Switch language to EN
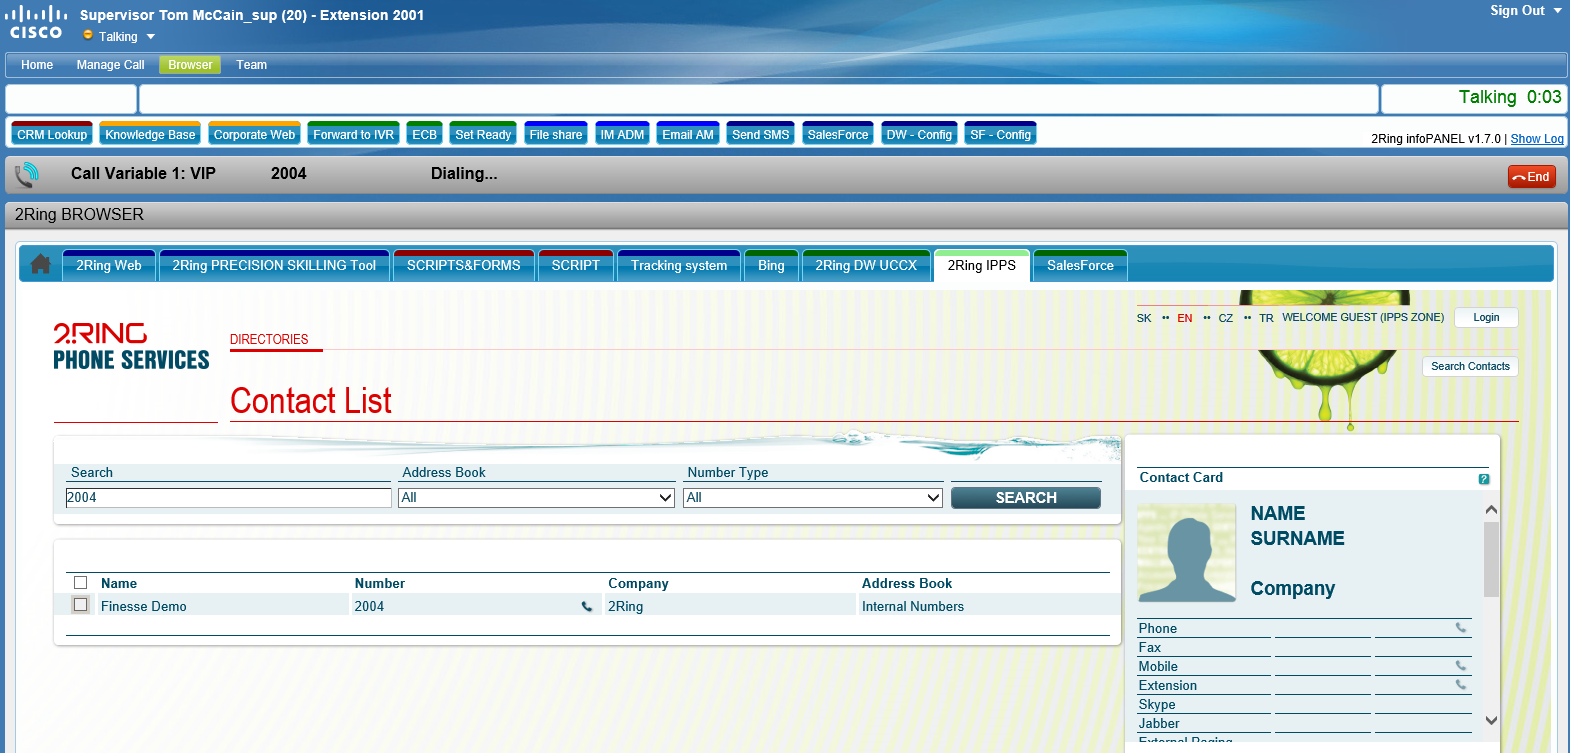The width and height of the screenshot is (1570, 753). pos(1185,318)
